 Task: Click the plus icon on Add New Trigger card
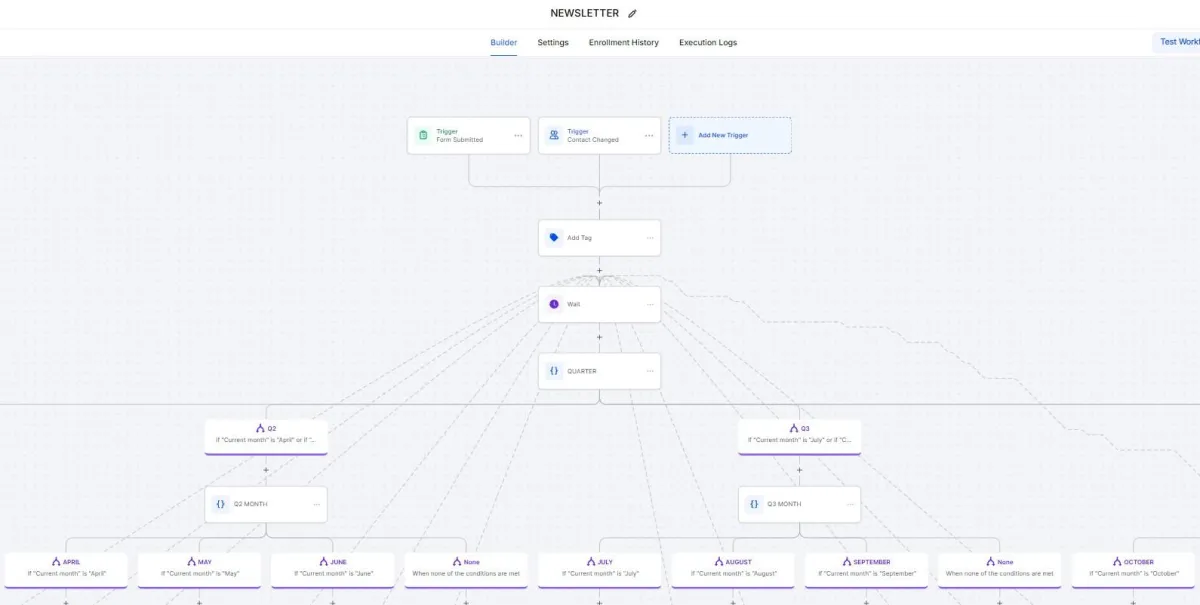point(683,134)
